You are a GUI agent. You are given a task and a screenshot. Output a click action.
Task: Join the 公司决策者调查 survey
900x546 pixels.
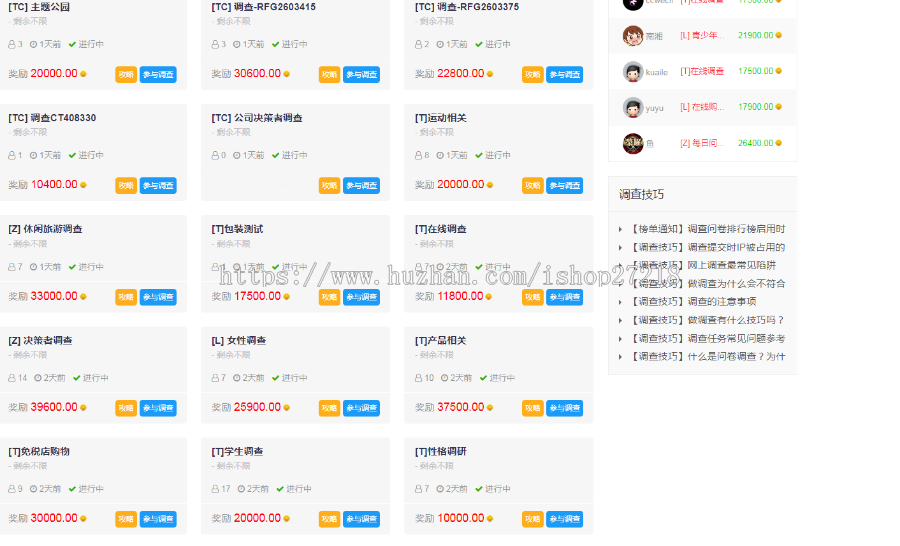(x=362, y=185)
